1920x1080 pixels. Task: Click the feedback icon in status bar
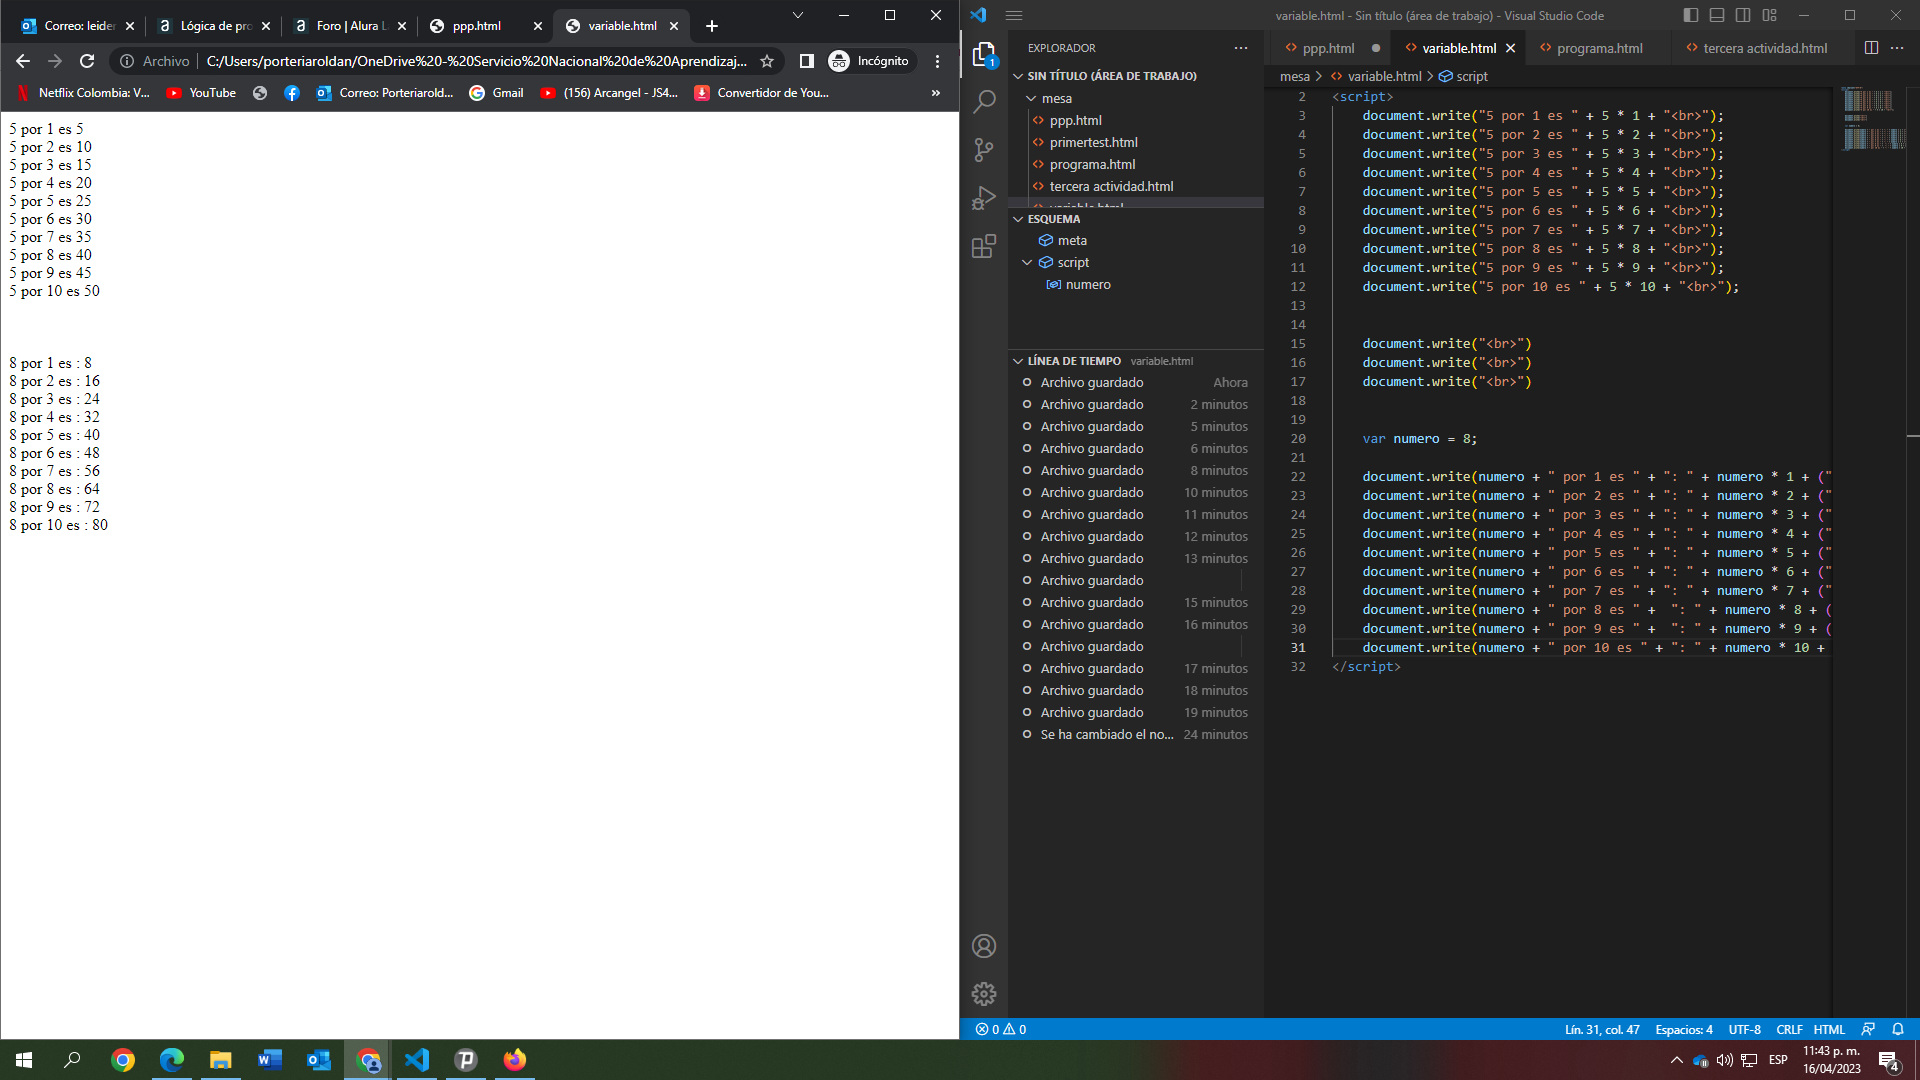[x=1868, y=1029]
